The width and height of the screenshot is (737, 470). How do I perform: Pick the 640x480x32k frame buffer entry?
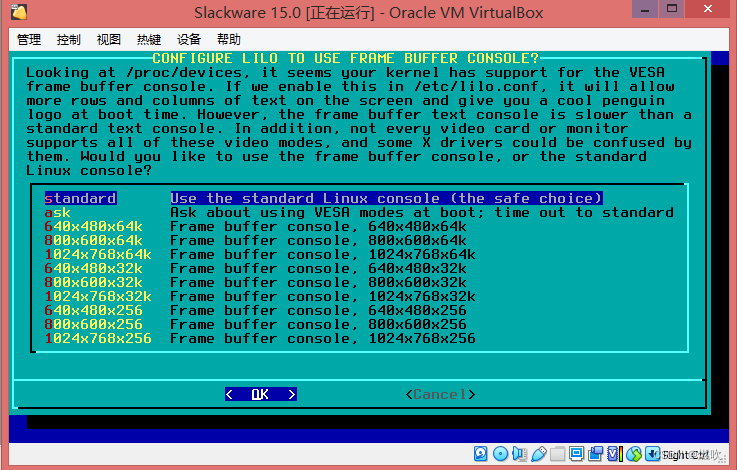[x=255, y=269]
